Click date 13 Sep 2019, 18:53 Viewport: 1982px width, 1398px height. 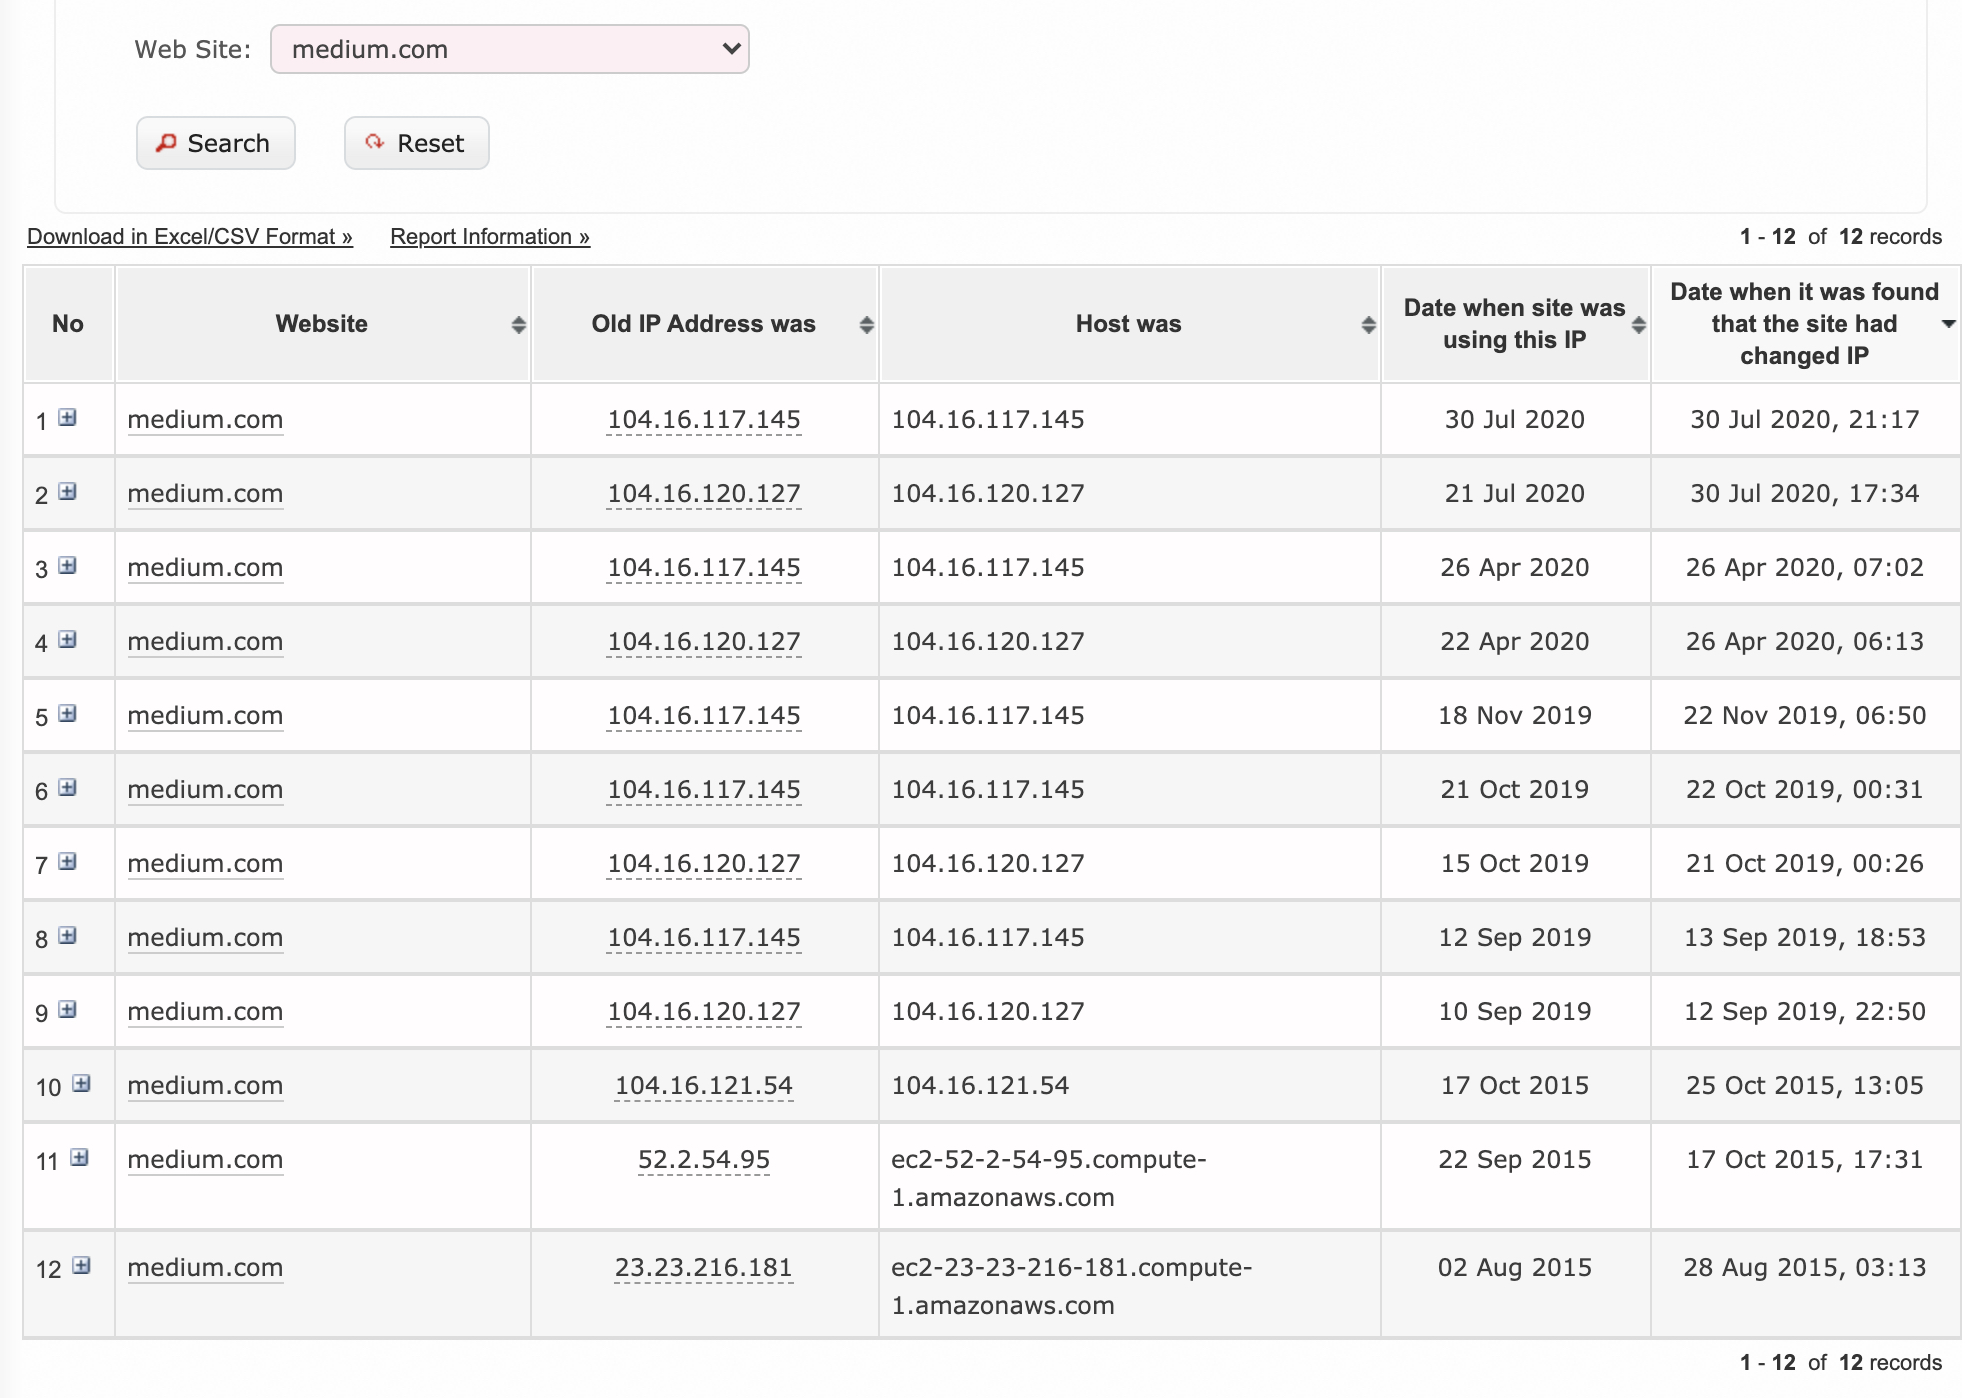1805,938
